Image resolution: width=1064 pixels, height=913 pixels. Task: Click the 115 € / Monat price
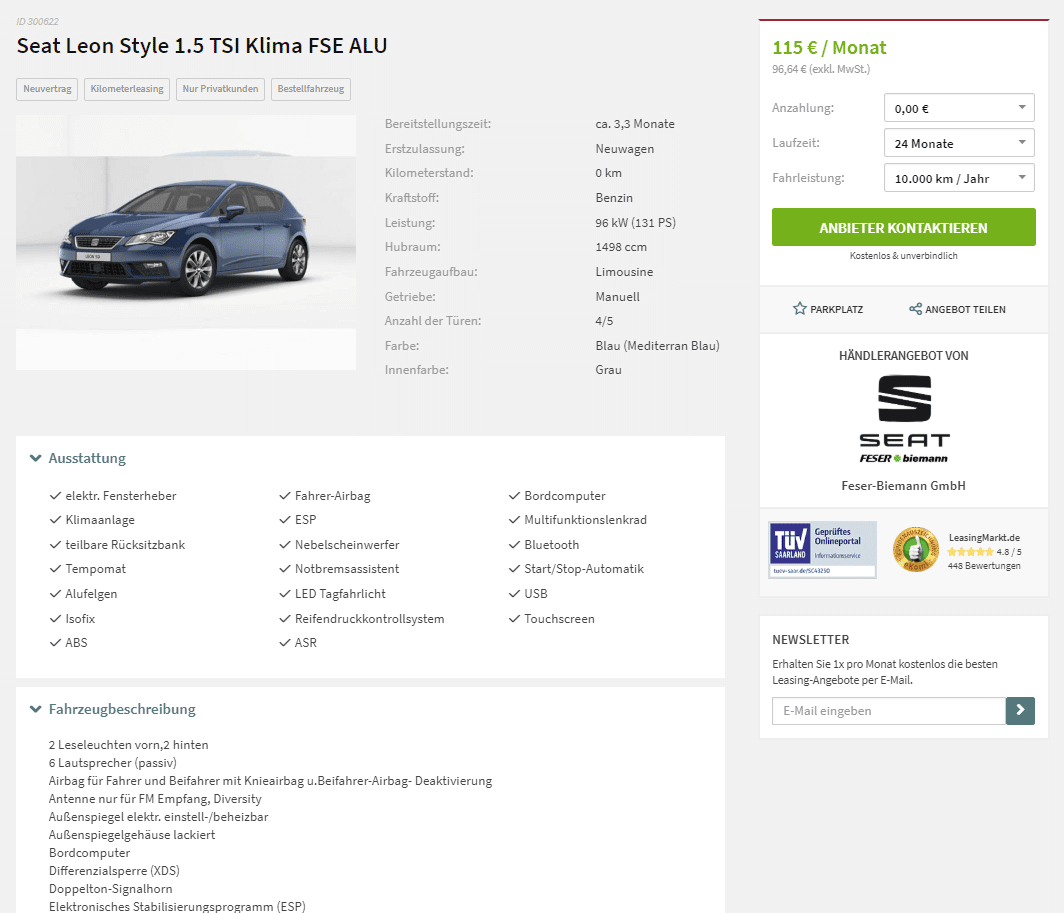coord(829,48)
